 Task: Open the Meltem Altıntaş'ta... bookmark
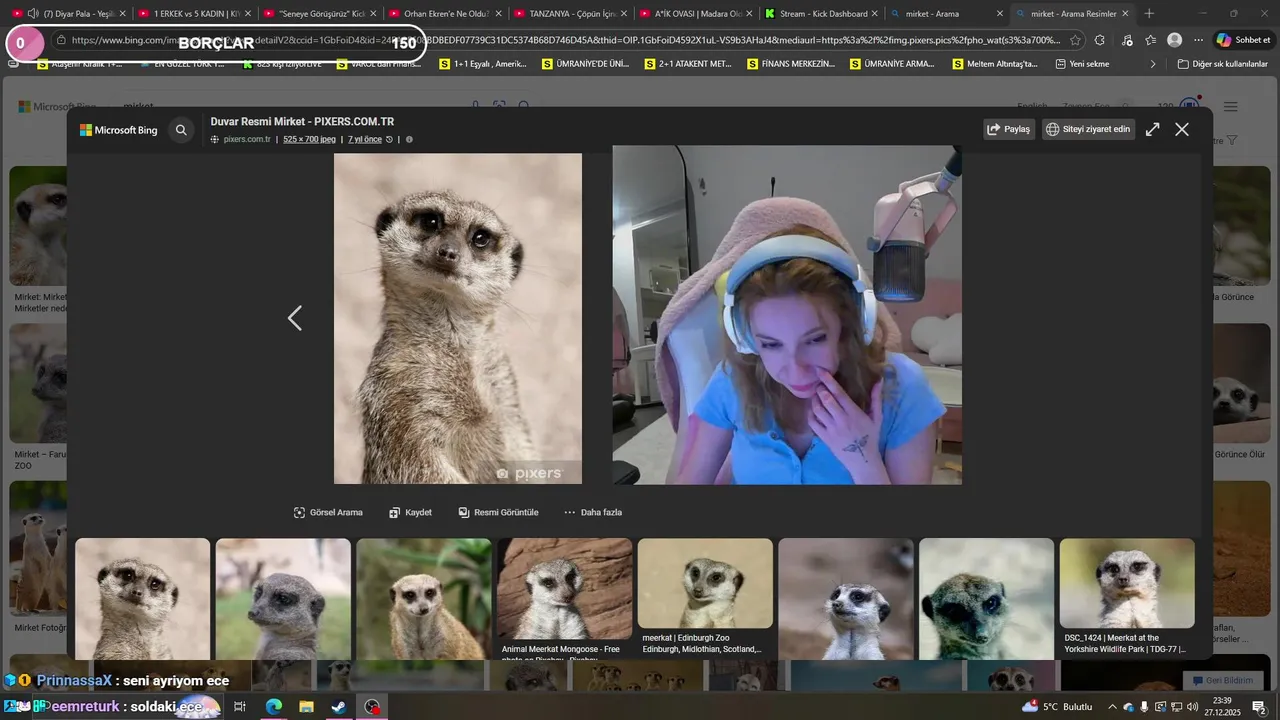[x=995, y=64]
